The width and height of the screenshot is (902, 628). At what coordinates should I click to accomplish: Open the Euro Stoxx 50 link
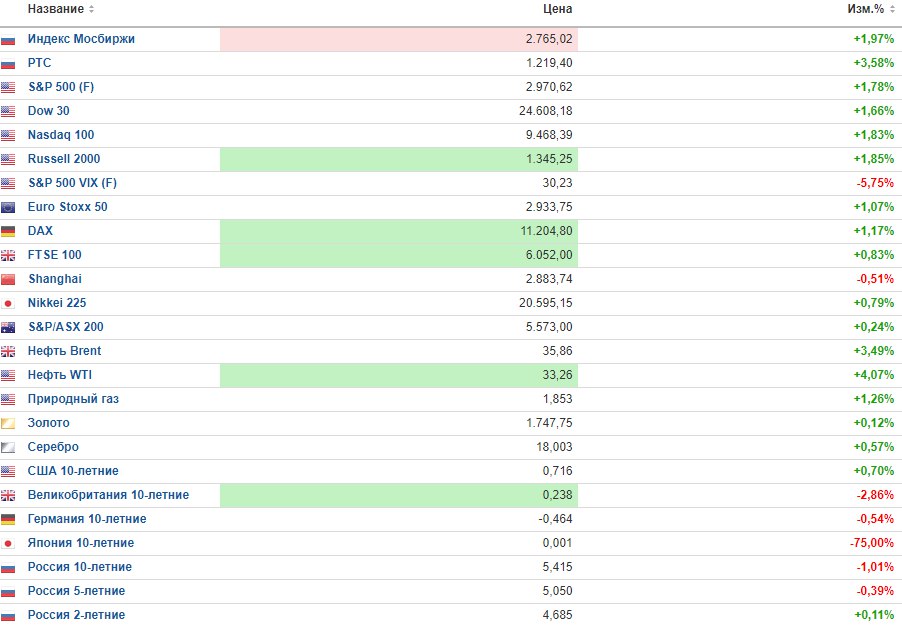coord(67,207)
